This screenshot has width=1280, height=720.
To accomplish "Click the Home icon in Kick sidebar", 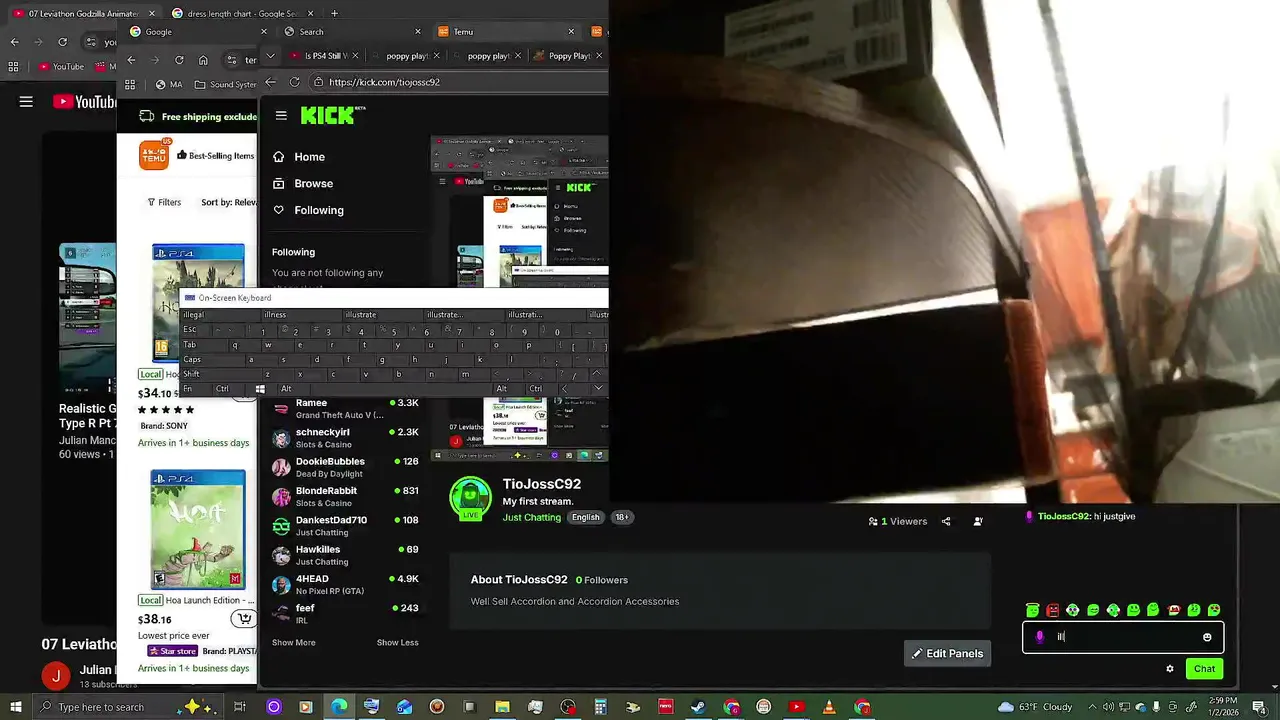I will (279, 157).
